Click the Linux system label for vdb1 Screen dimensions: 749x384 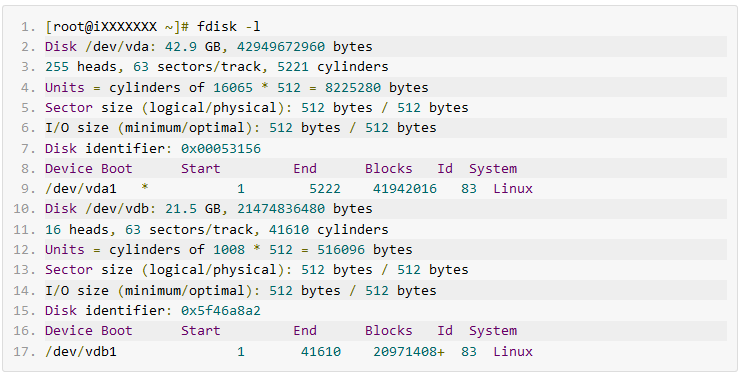tap(513, 352)
